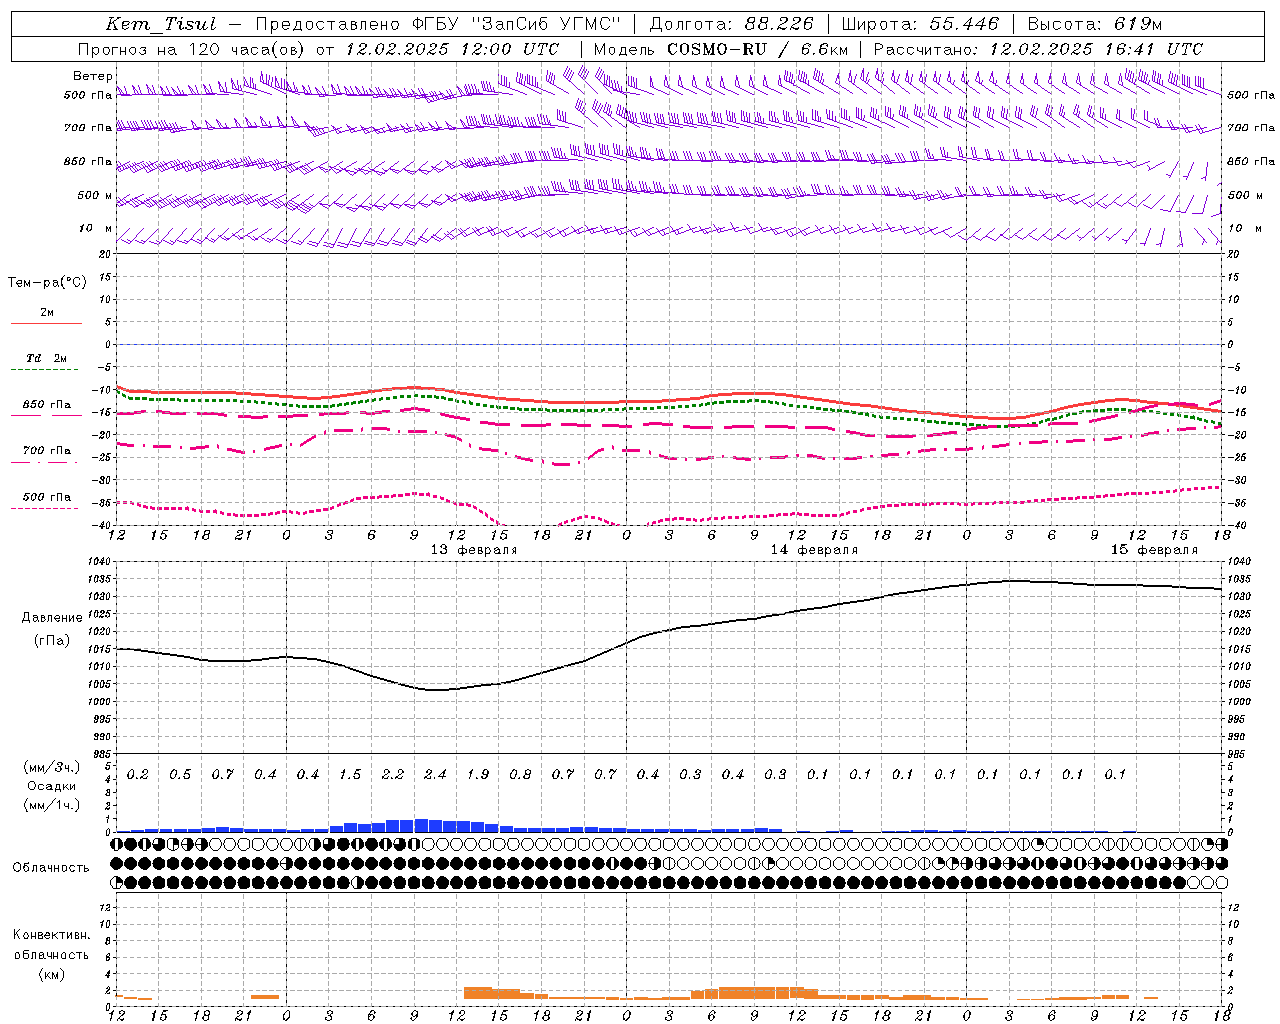
Task: Click the precipitation value '0.8'
Action: point(520,775)
